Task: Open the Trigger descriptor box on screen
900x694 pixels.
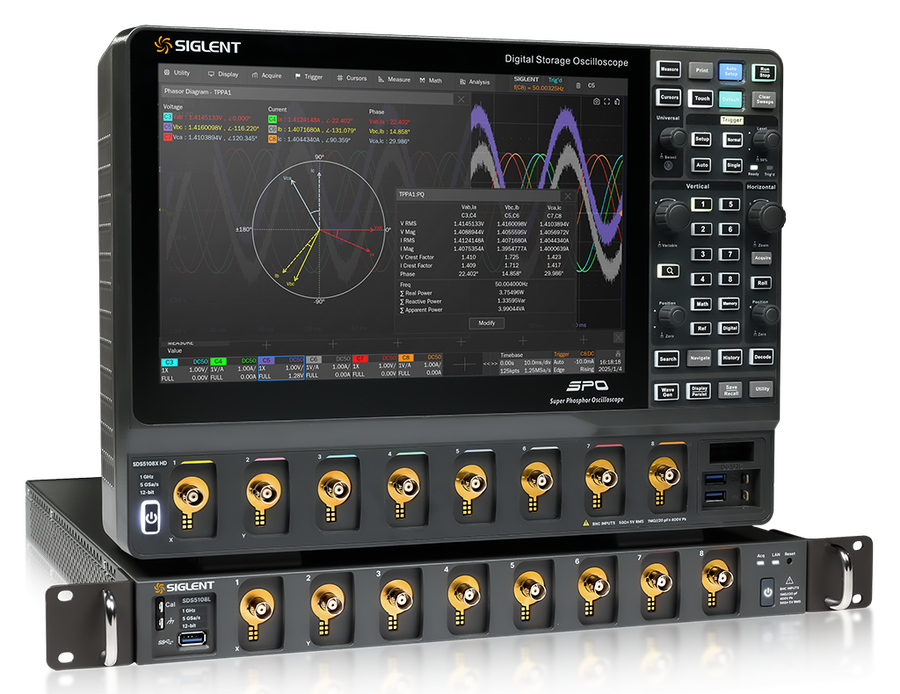Action: pos(574,362)
